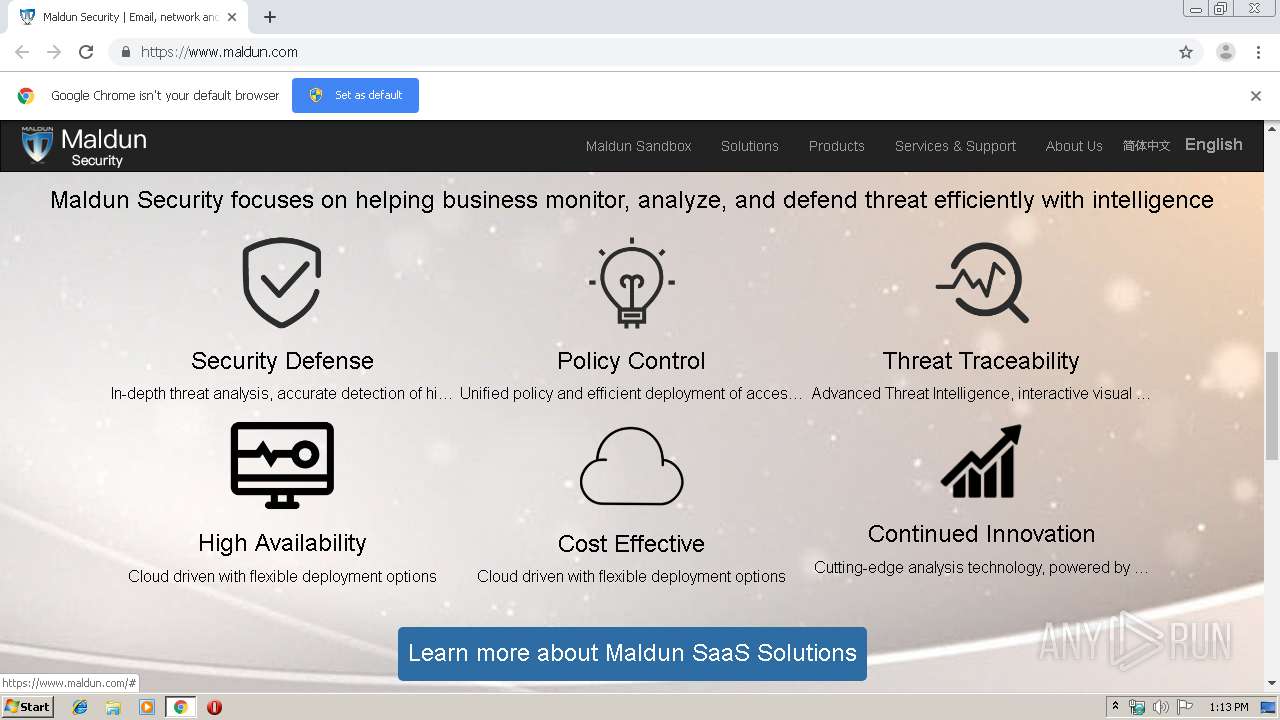This screenshot has height=720, width=1280.
Task: Click the volume speaker tray icon
Action: point(1161,707)
